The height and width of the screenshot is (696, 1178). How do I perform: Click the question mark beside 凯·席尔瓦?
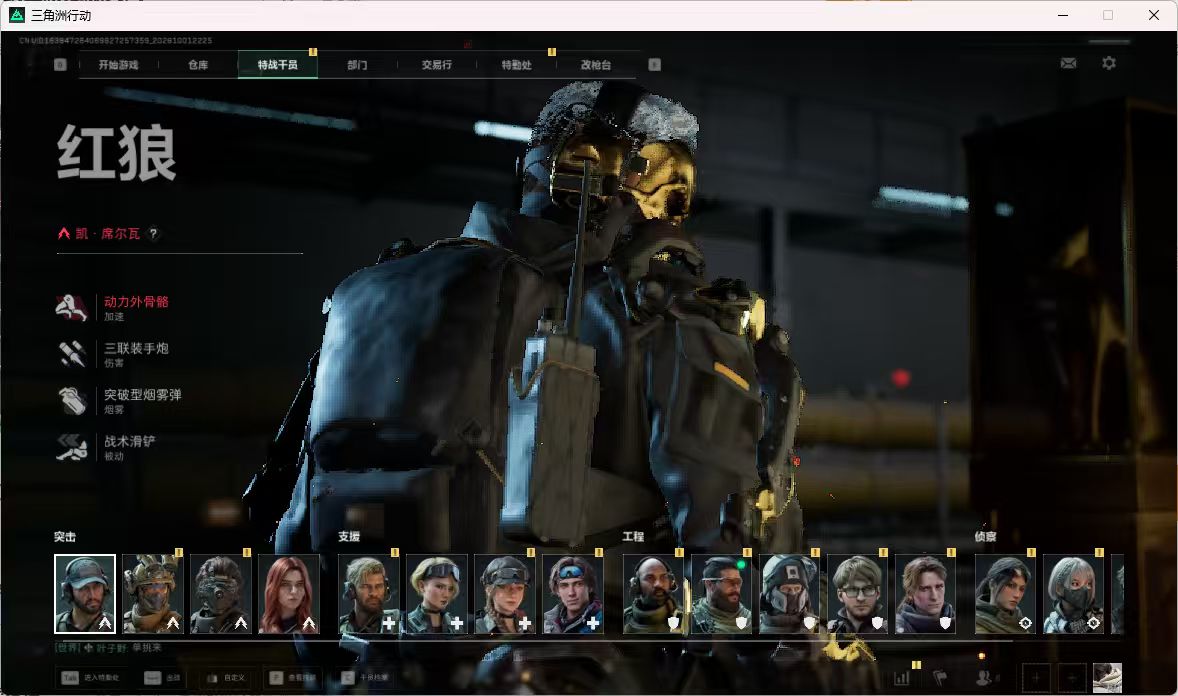pos(153,234)
